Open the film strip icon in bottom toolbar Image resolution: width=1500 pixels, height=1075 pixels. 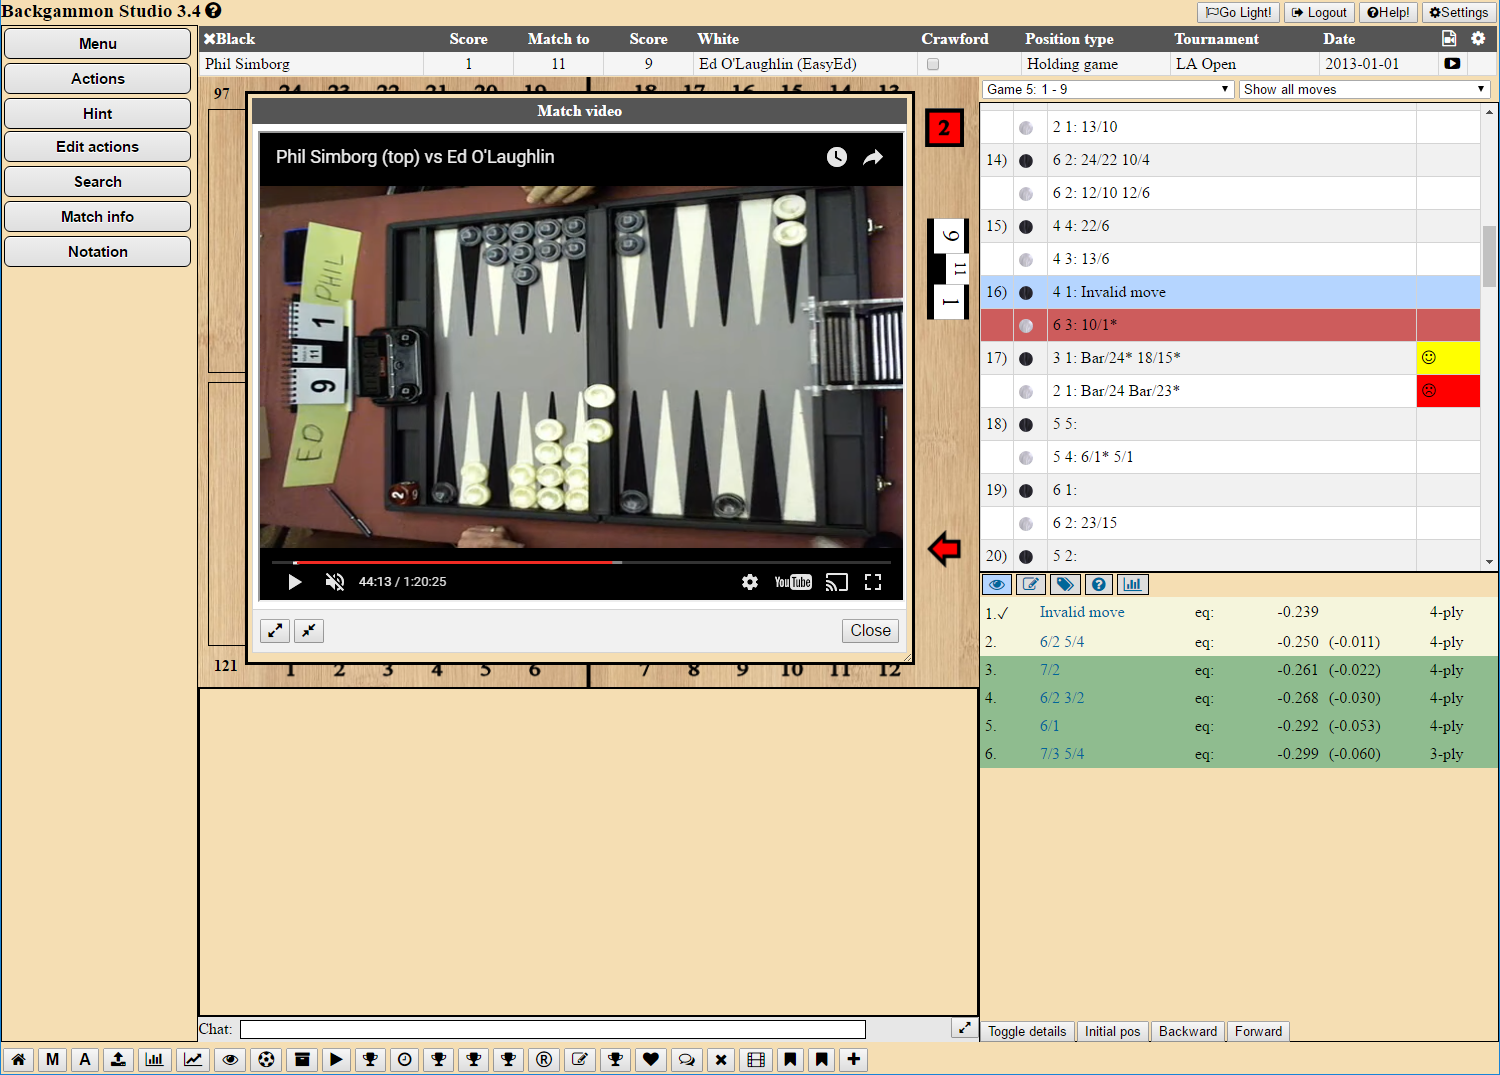[756, 1059]
